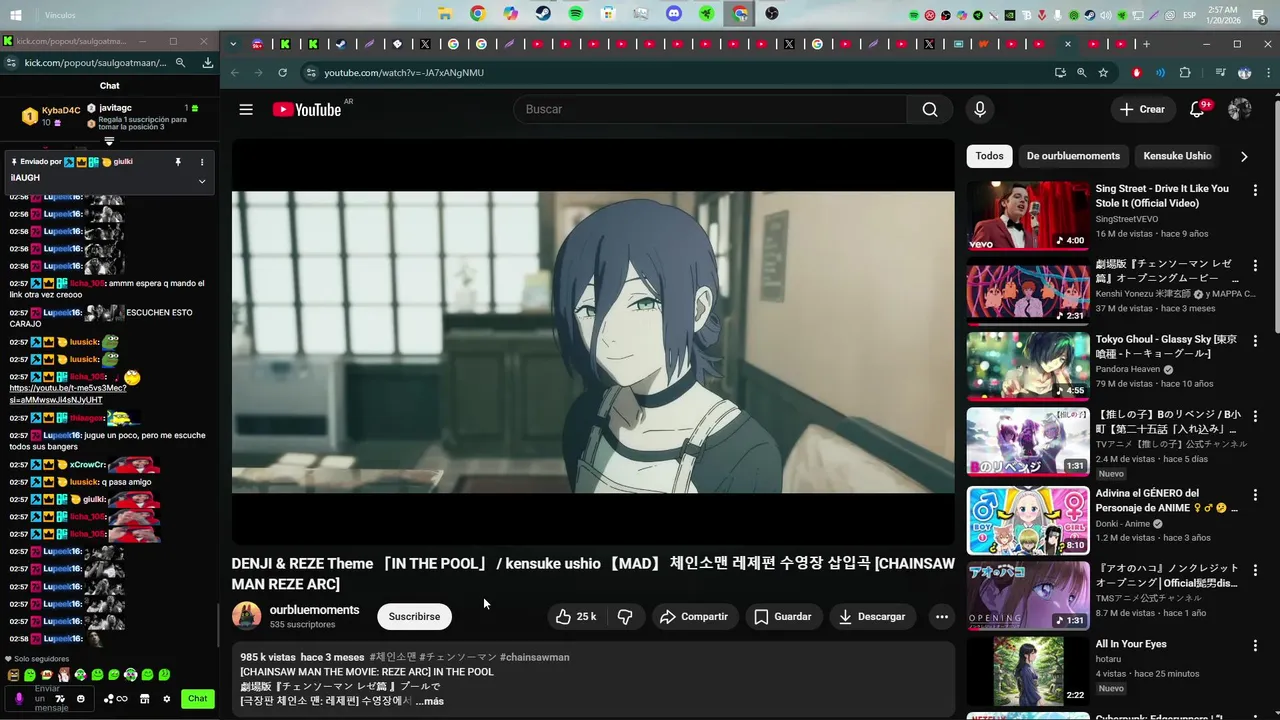Select the Todos filter chip

tap(989, 156)
